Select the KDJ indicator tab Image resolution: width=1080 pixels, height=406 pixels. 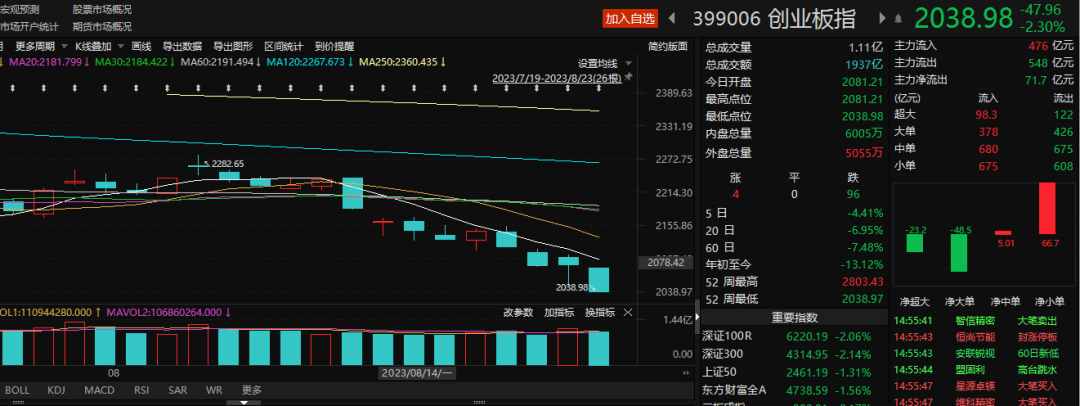pos(57,390)
